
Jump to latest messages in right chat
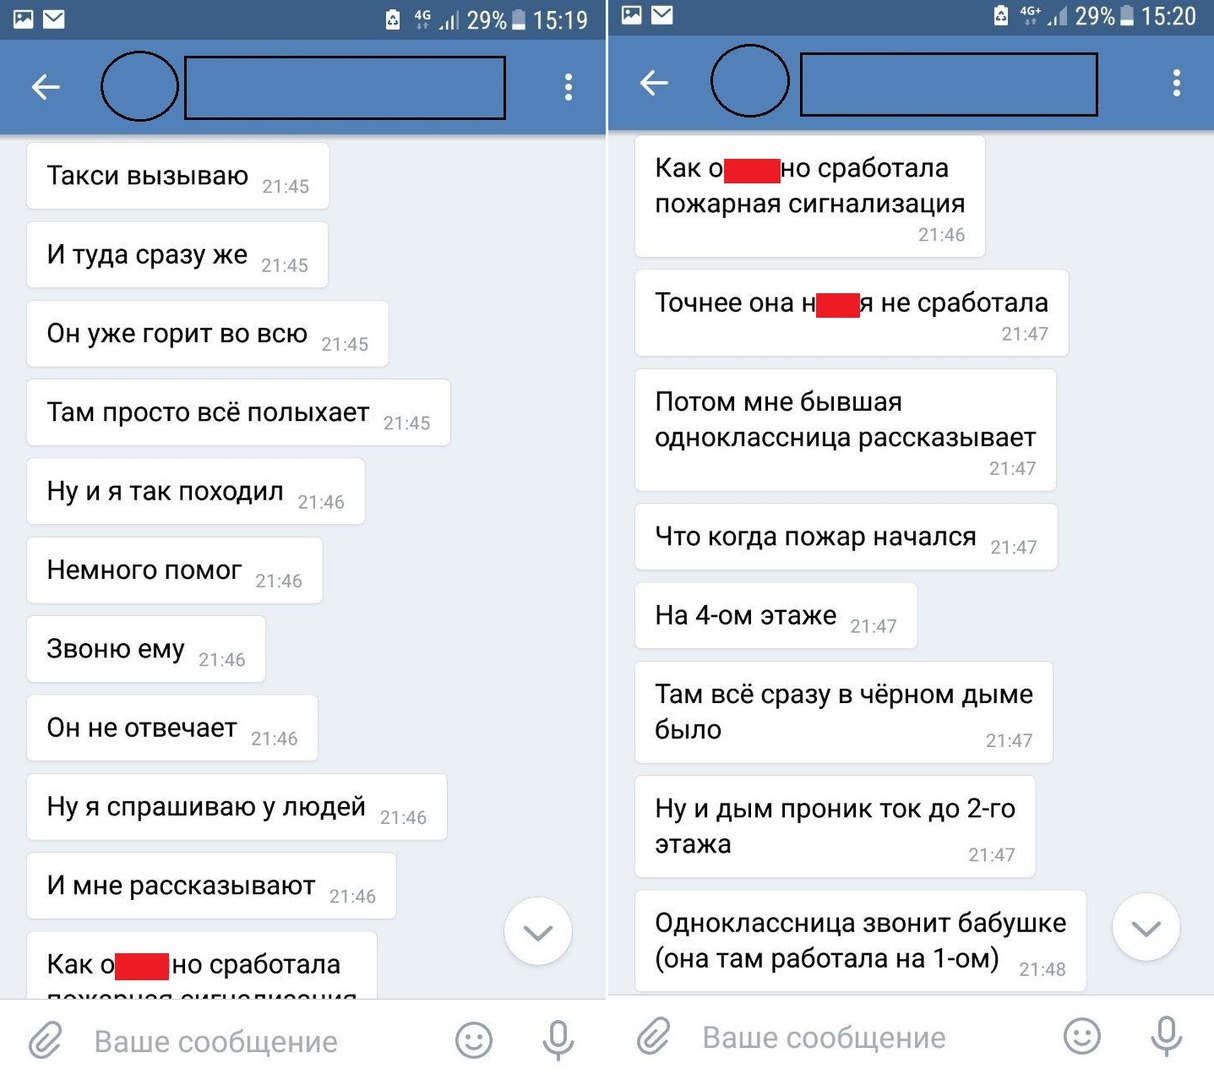(x=1146, y=927)
